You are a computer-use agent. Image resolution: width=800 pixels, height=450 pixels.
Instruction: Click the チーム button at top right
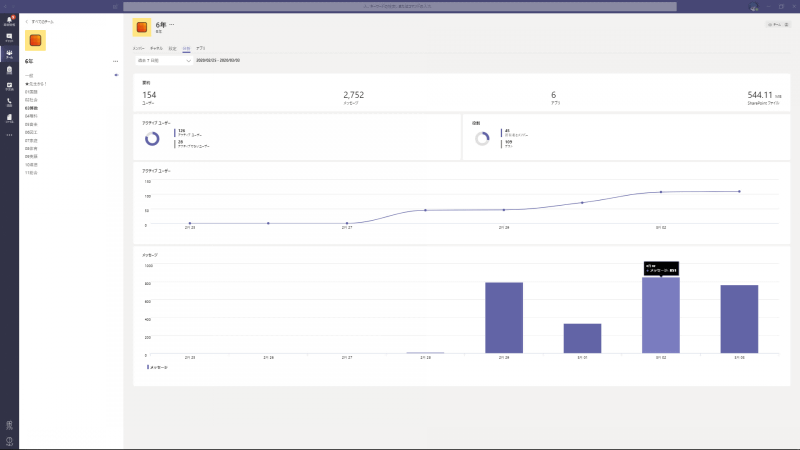point(776,24)
